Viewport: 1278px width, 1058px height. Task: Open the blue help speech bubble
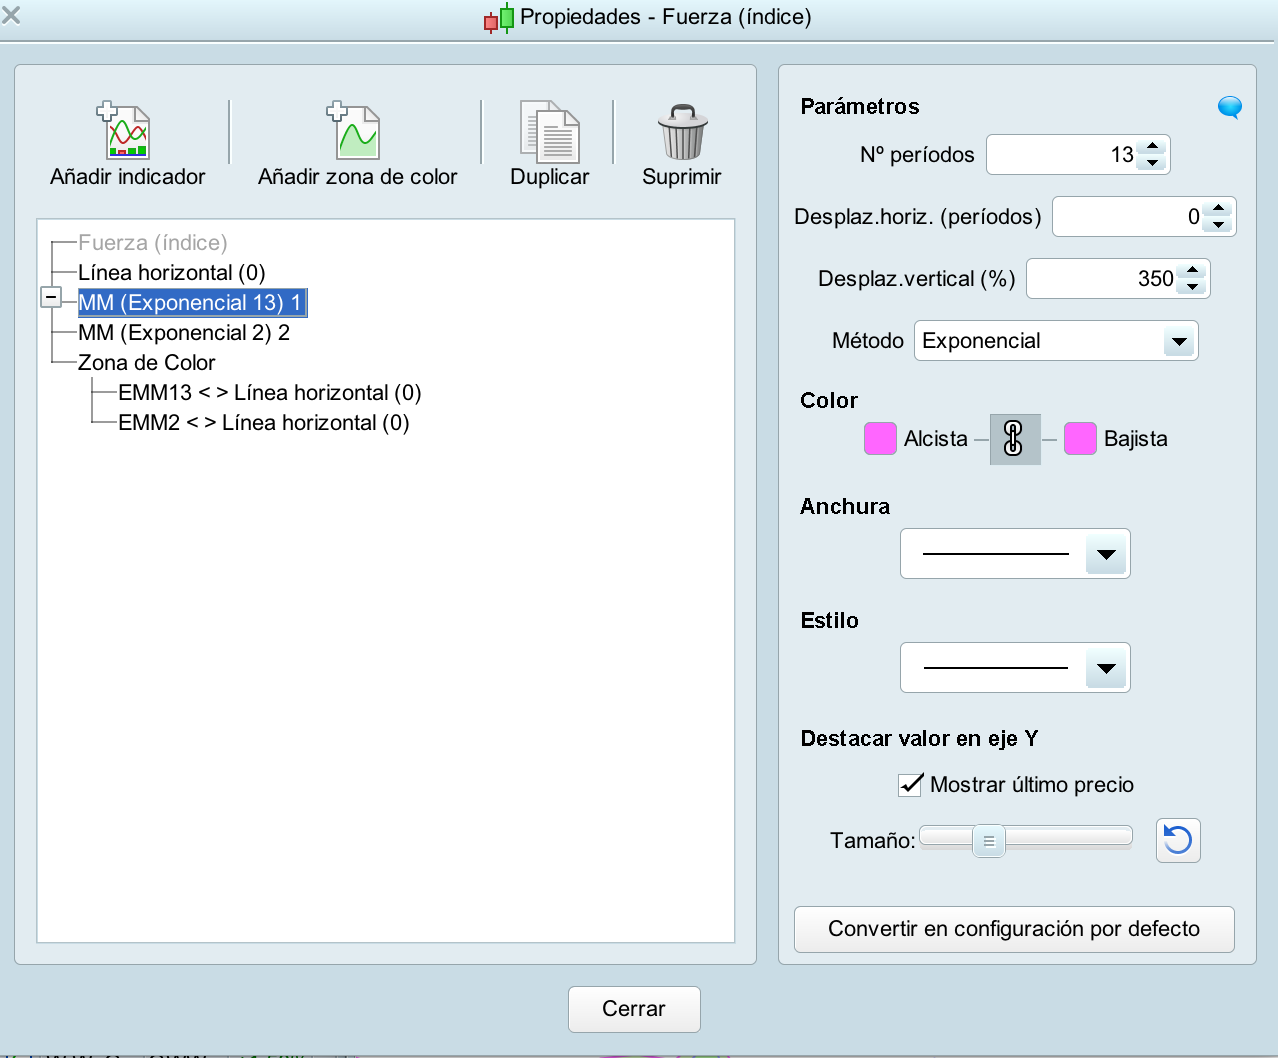point(1230,107)
